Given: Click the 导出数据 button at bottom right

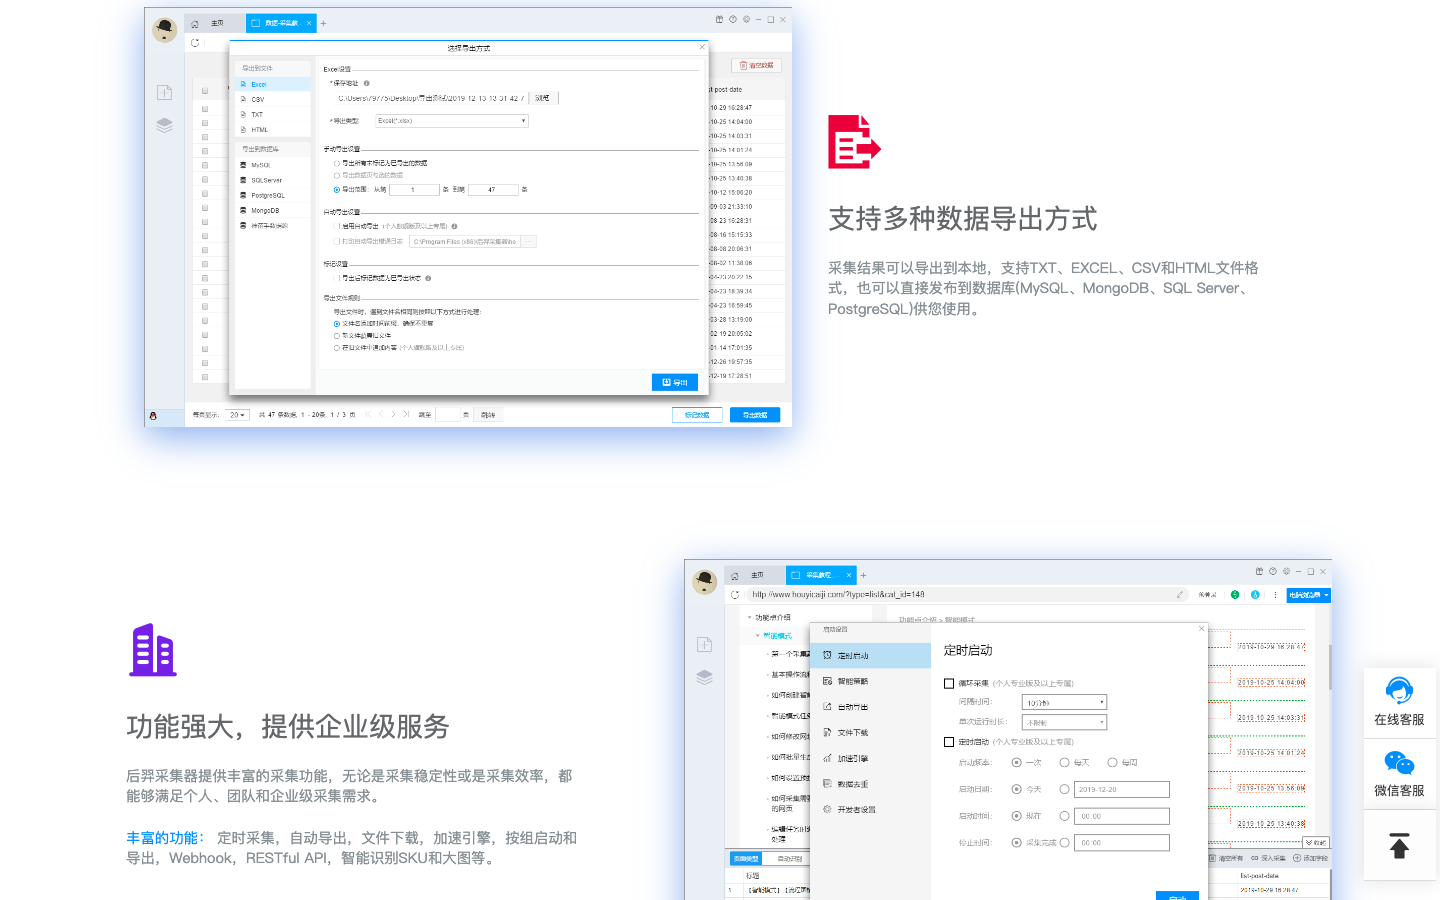Looking at the screenshot, I should tap(754, 415).
